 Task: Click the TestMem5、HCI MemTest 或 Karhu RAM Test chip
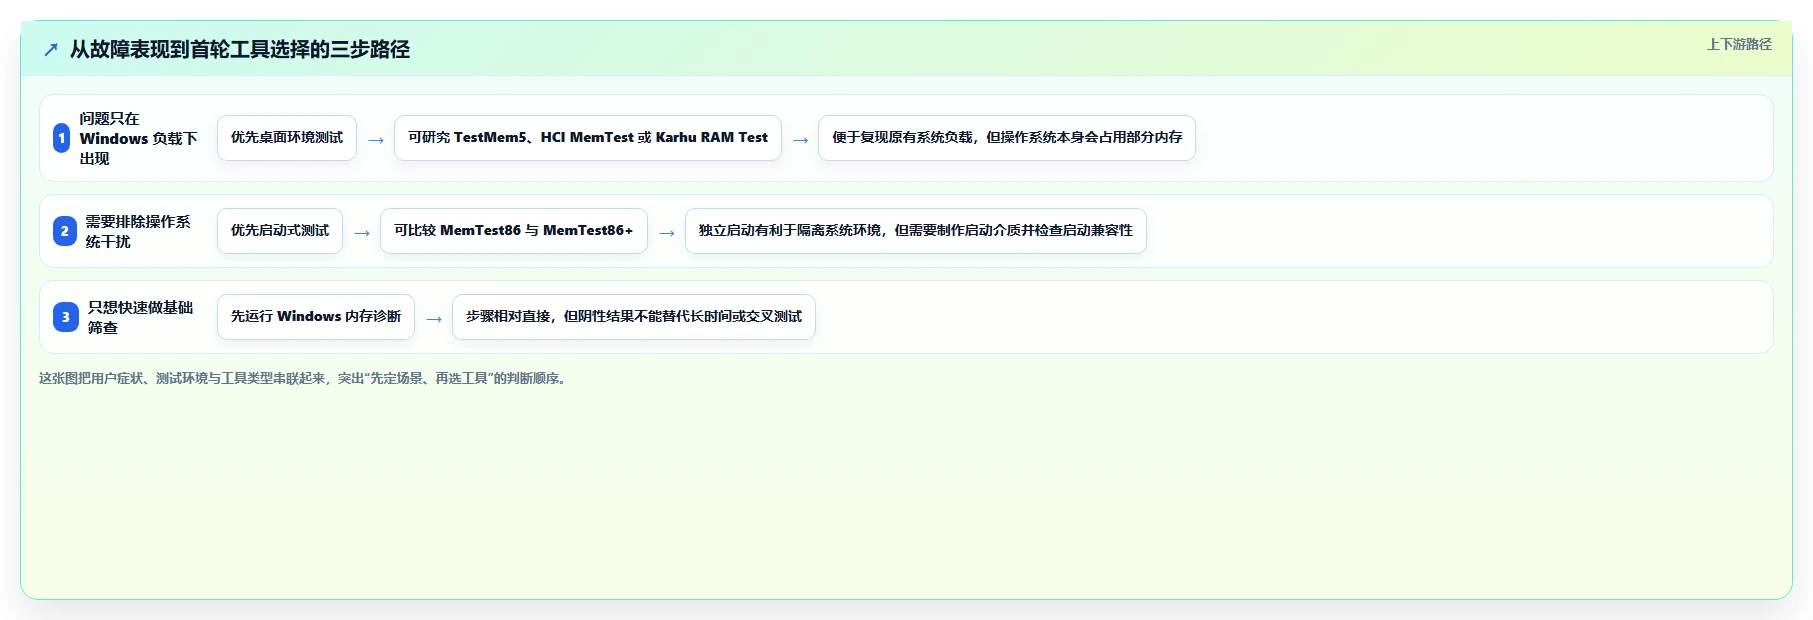(x=588, y=138)
